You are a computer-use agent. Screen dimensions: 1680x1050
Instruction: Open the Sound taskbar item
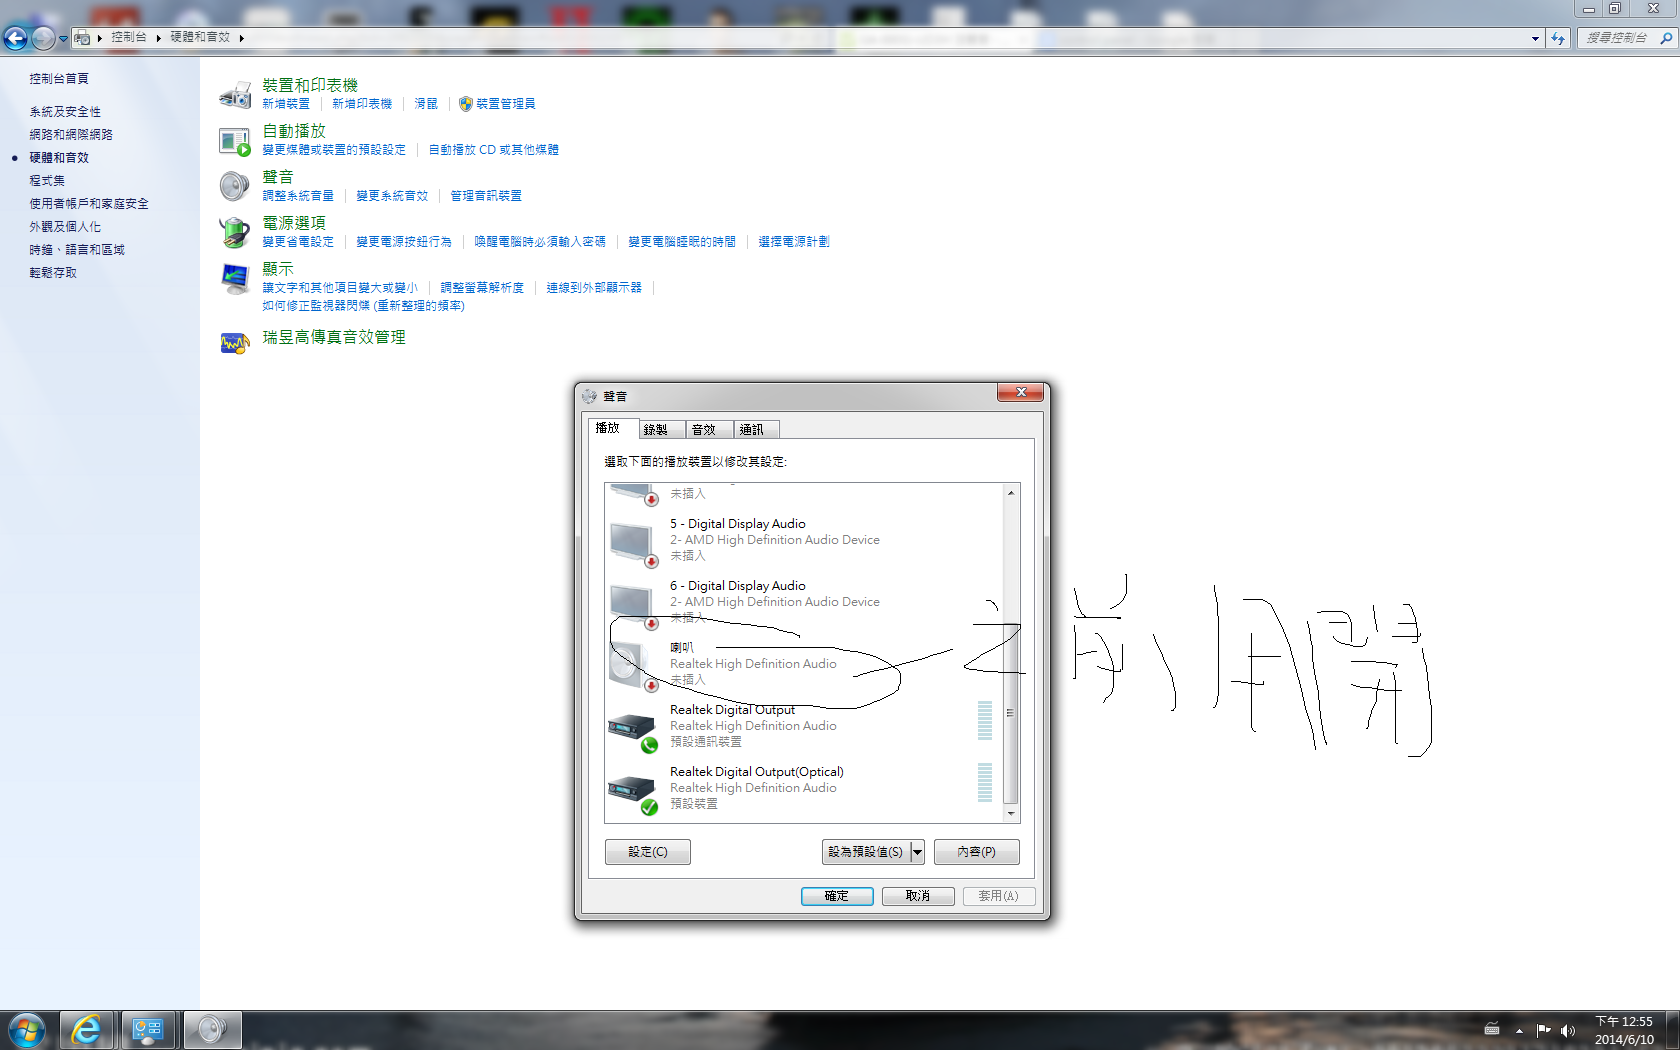click(212, 1030)
